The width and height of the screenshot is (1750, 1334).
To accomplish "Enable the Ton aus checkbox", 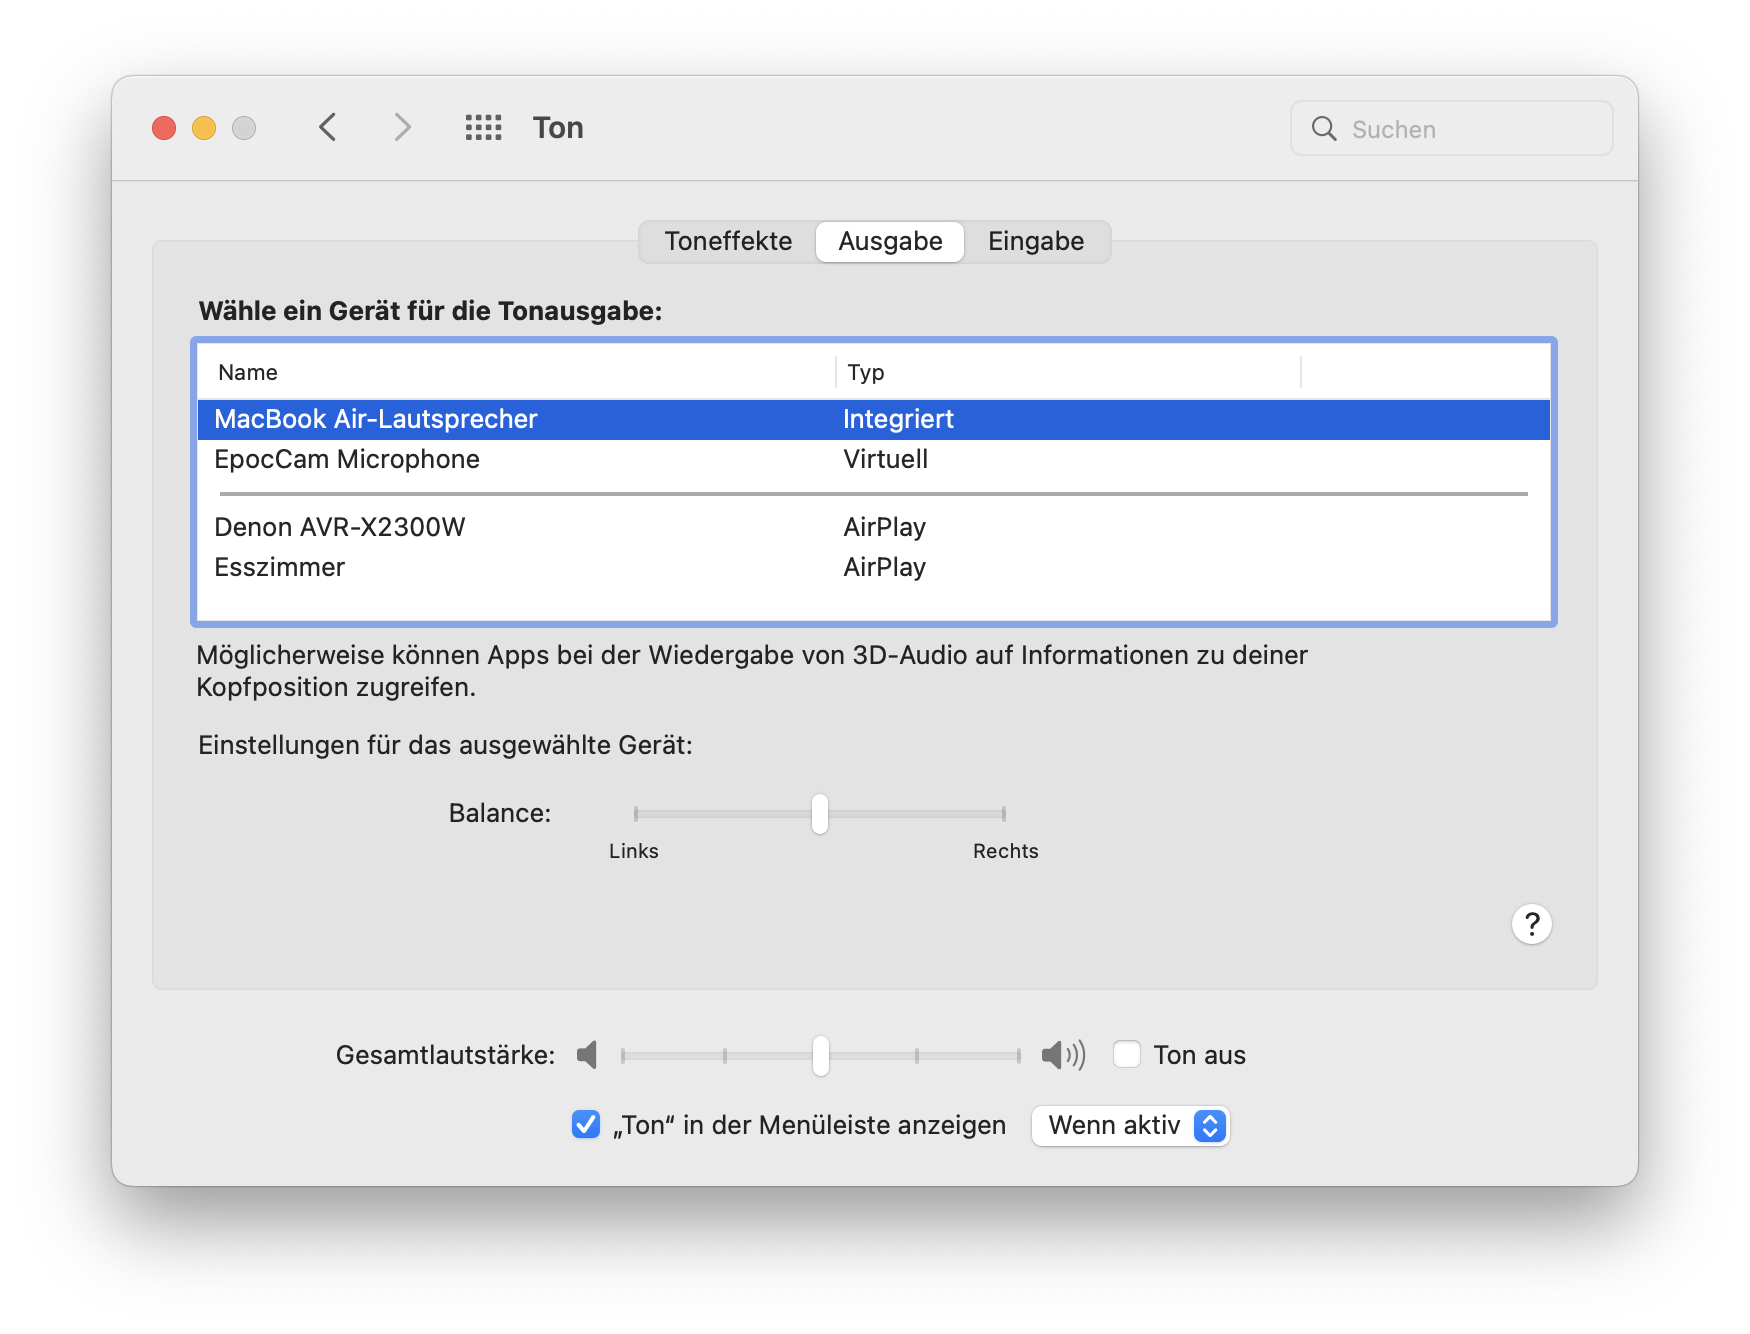I will [1127, 1054].
